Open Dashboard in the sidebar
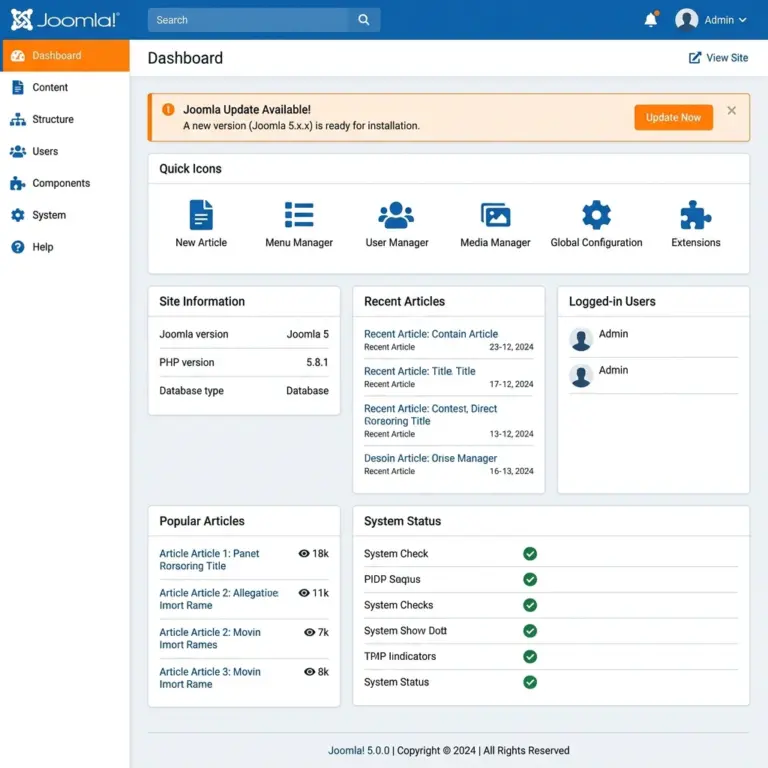This screenshot has height=768, width=768. coord(65,55)
